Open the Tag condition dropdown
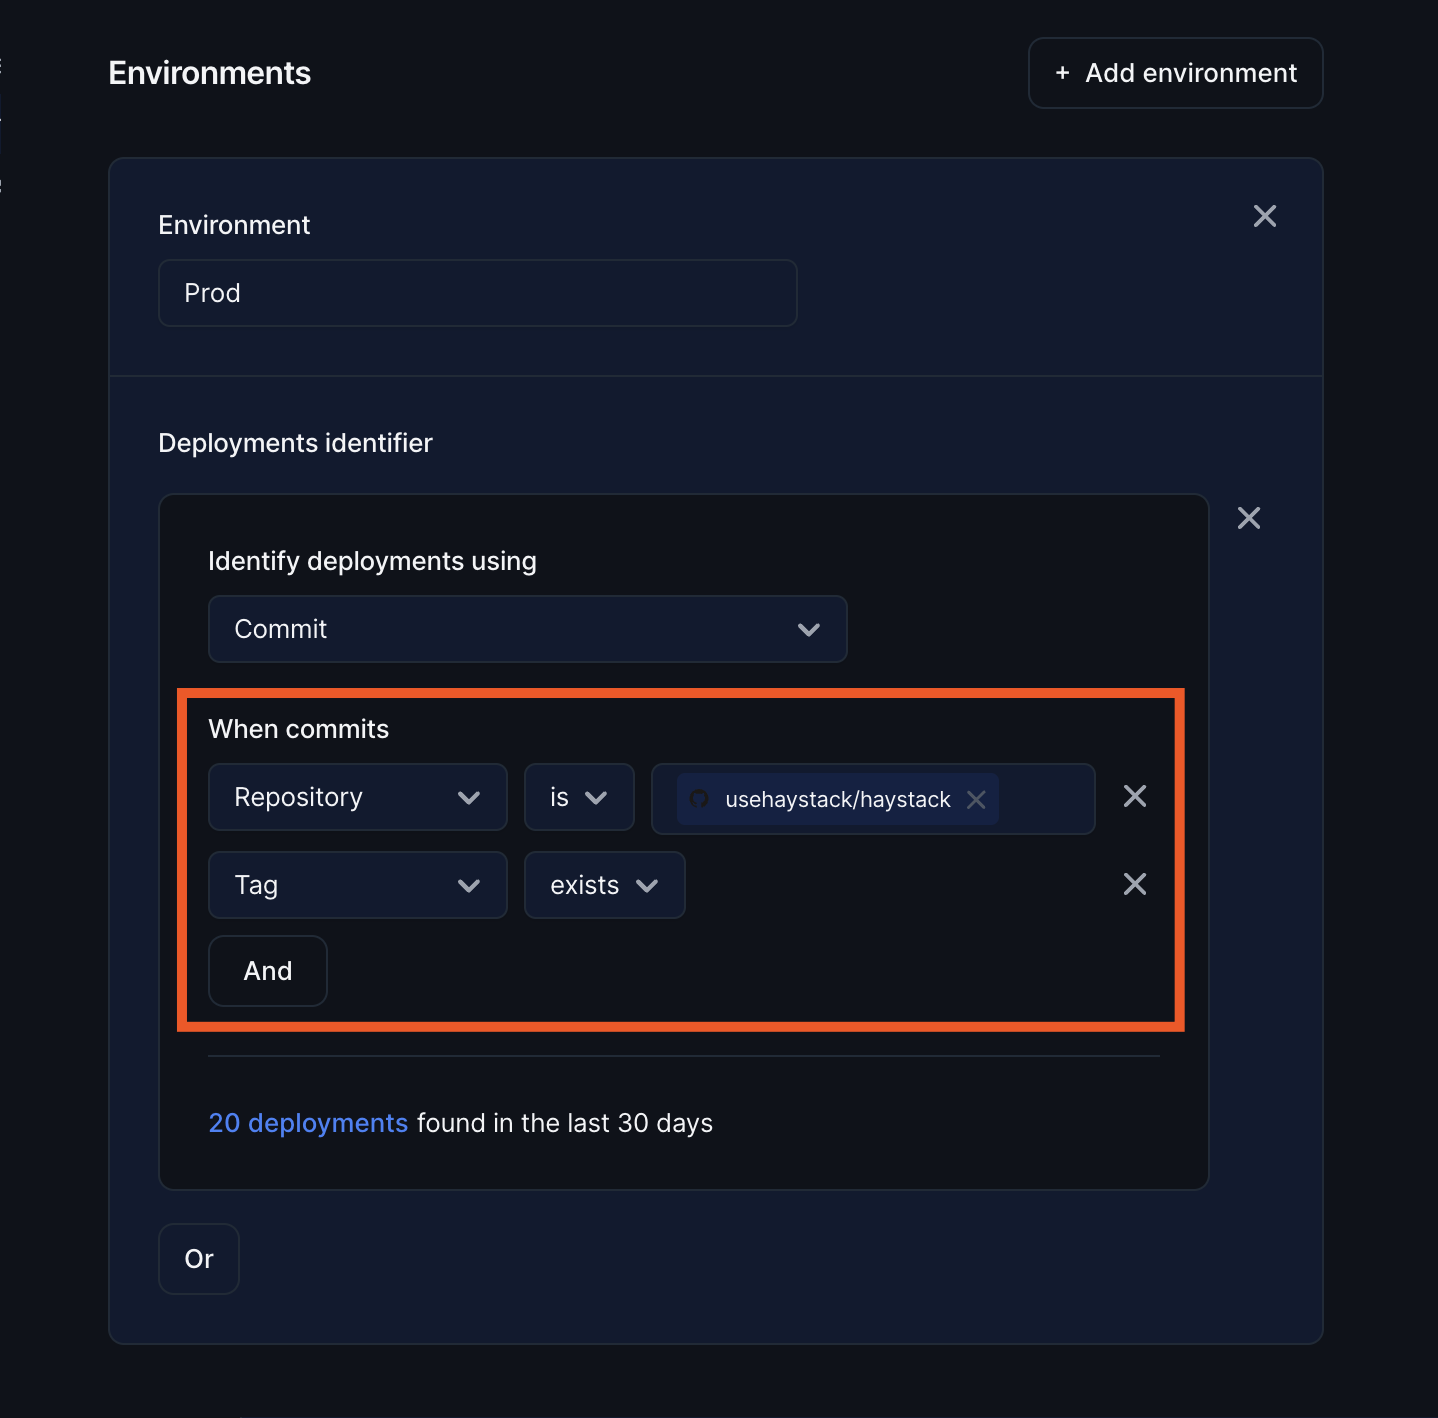 click(357, 885)
